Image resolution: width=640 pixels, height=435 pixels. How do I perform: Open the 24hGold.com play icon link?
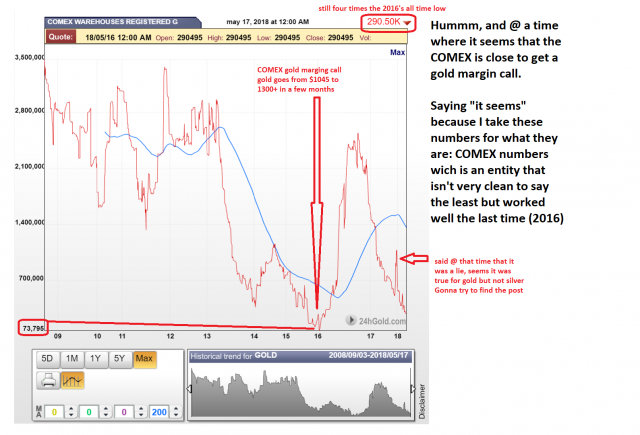[x=351, y=320]
